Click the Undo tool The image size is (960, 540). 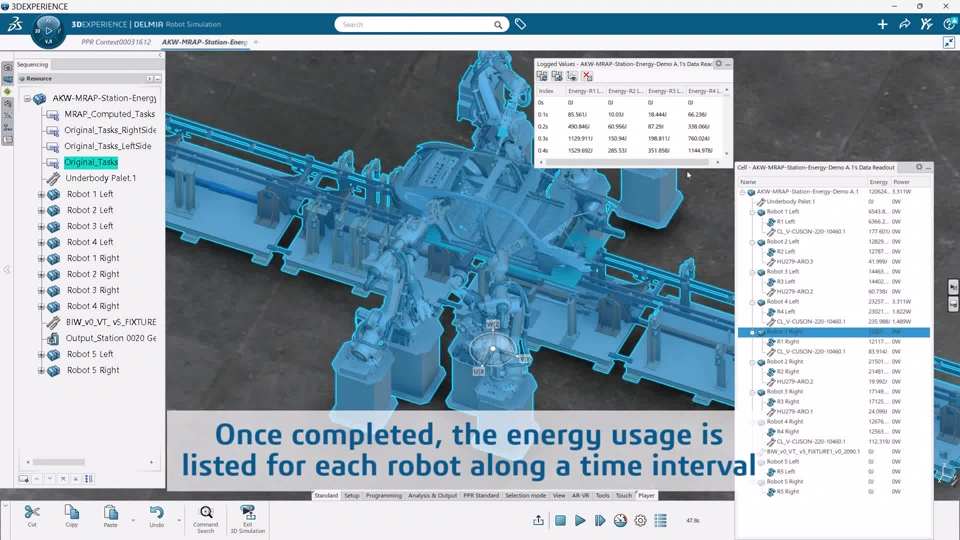(157, 516)
